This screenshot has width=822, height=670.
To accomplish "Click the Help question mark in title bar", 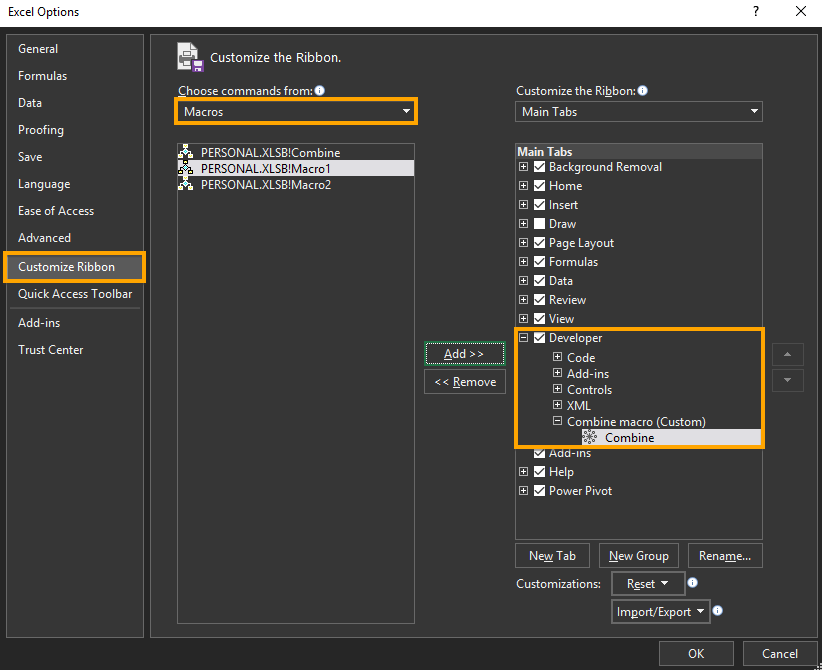I will 755,12.
